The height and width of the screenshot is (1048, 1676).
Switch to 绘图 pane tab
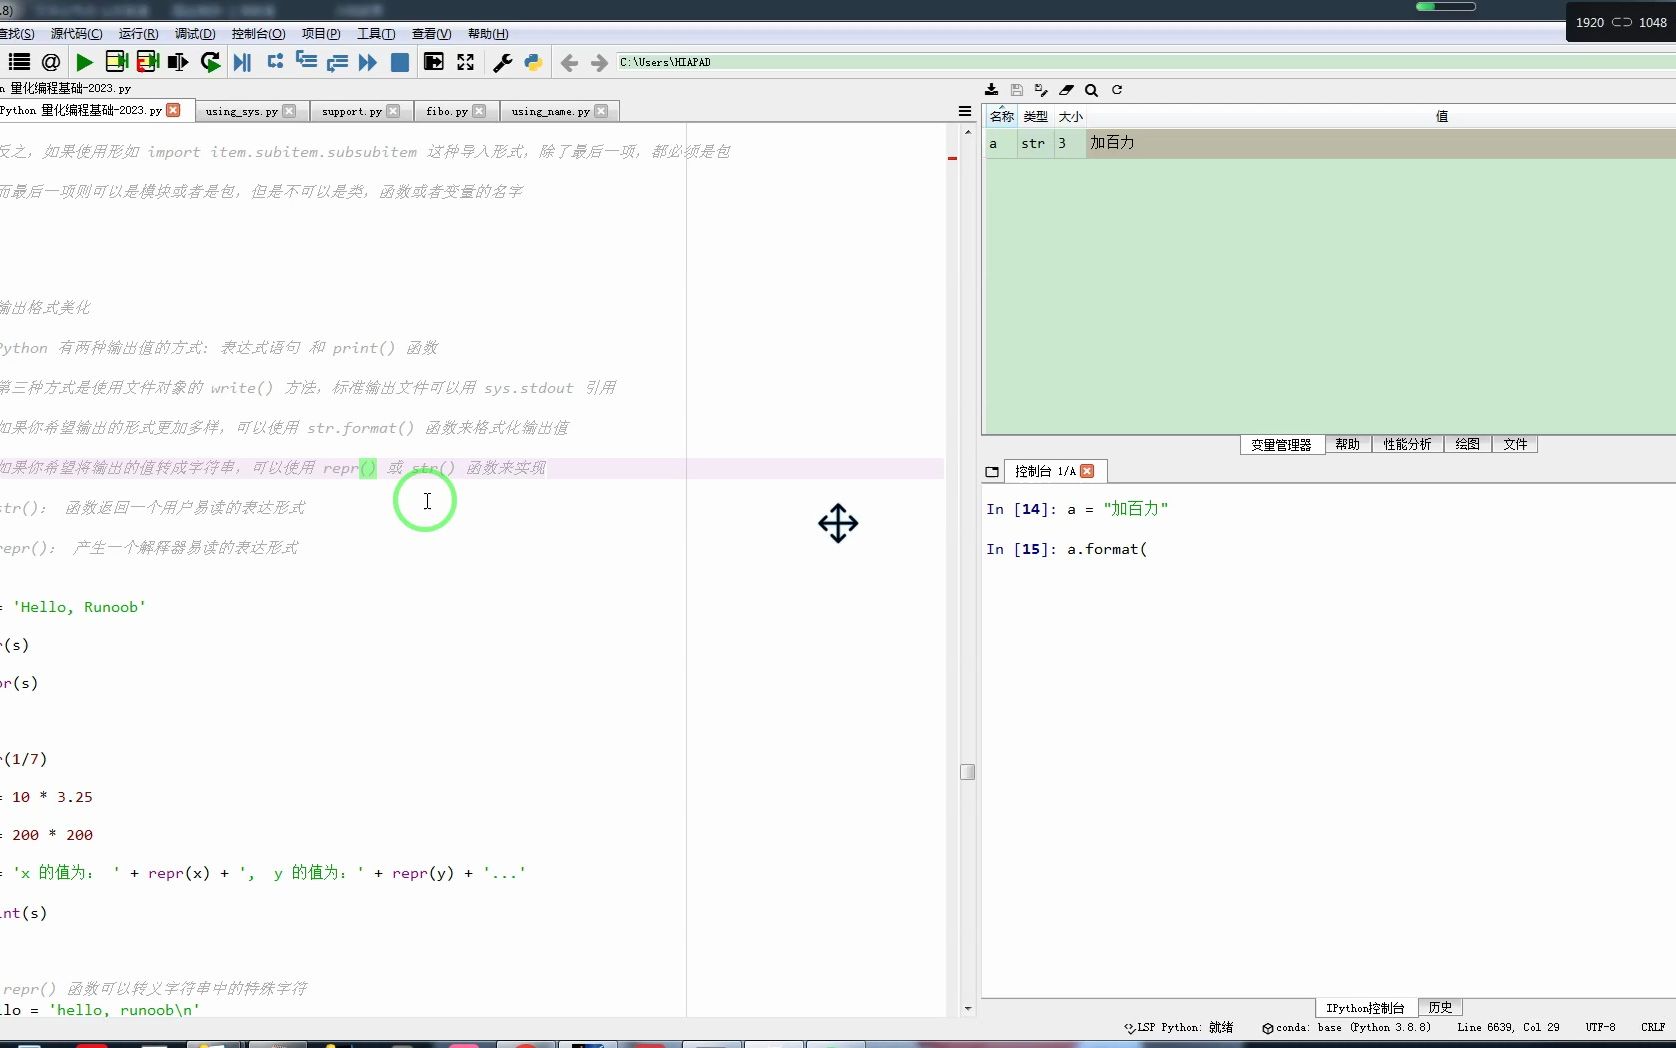[x=1467, y=445]
